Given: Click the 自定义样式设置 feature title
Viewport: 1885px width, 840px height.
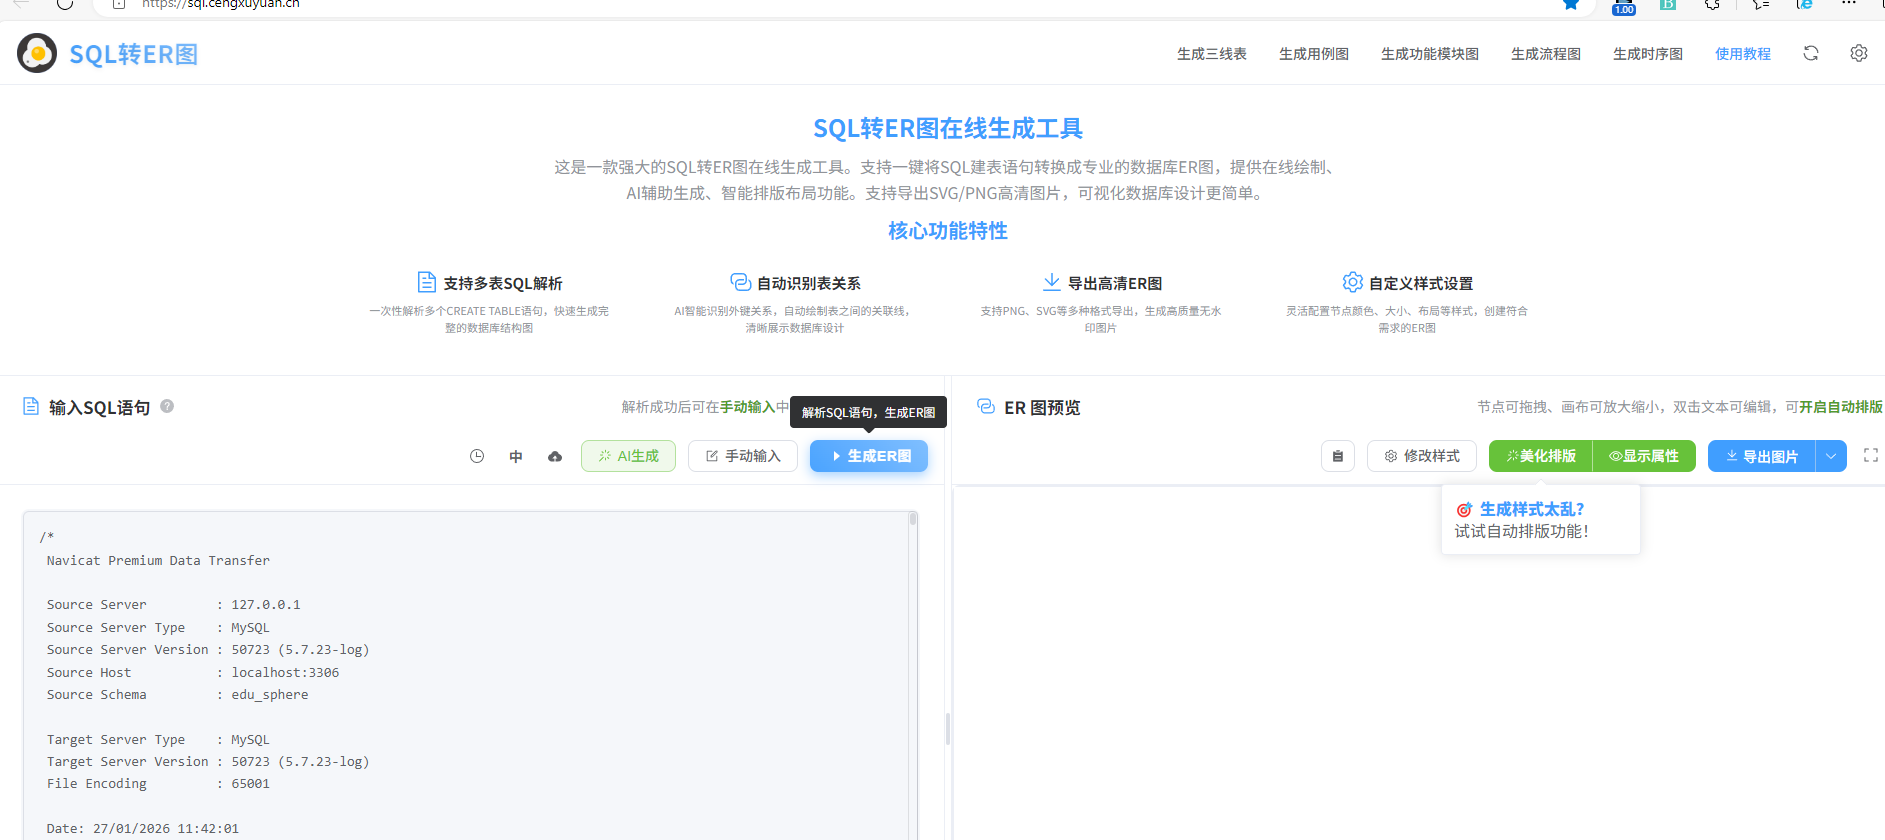Looking at the screenshot, I should tap(1420, 284).
